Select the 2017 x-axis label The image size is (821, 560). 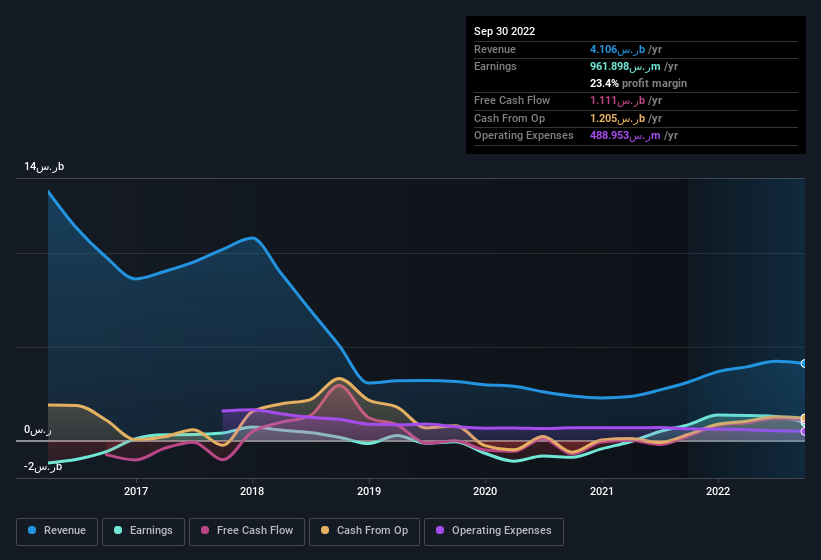click(136, 491)
